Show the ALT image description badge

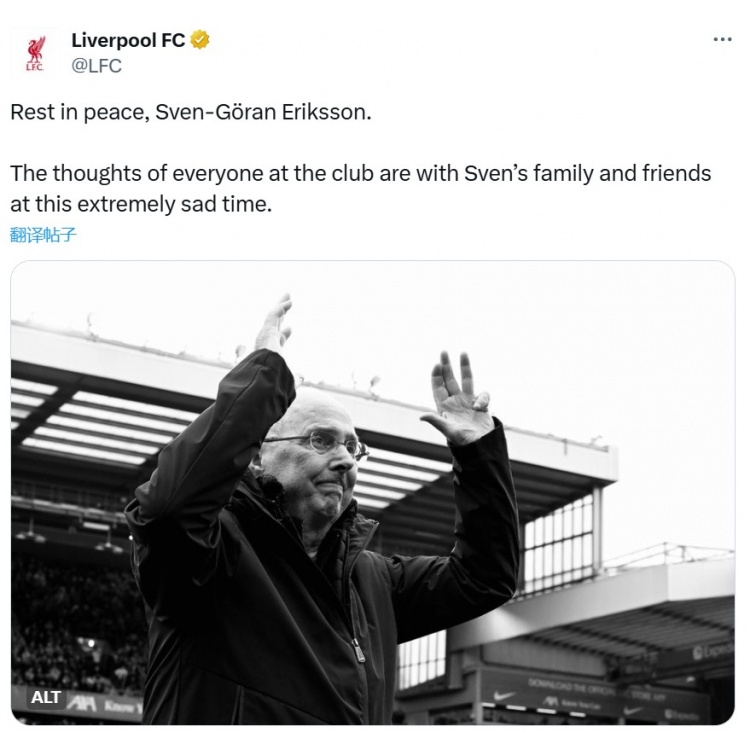46,697
